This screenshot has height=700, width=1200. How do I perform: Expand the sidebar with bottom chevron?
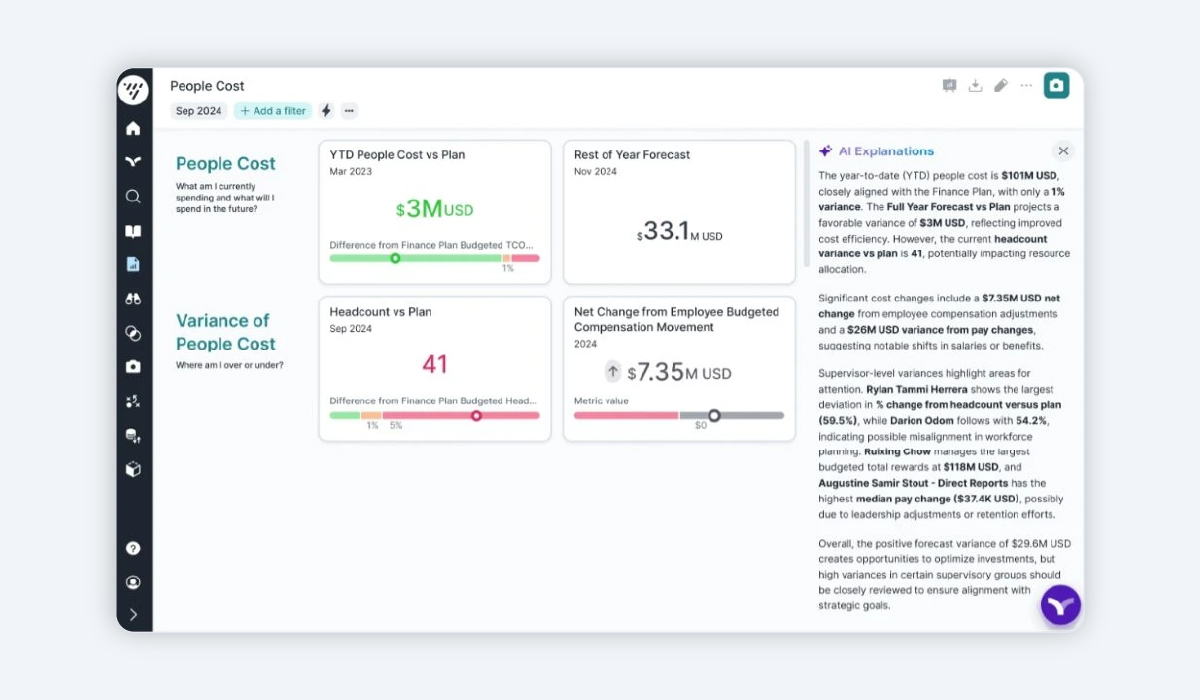click(x=133, y=615)
